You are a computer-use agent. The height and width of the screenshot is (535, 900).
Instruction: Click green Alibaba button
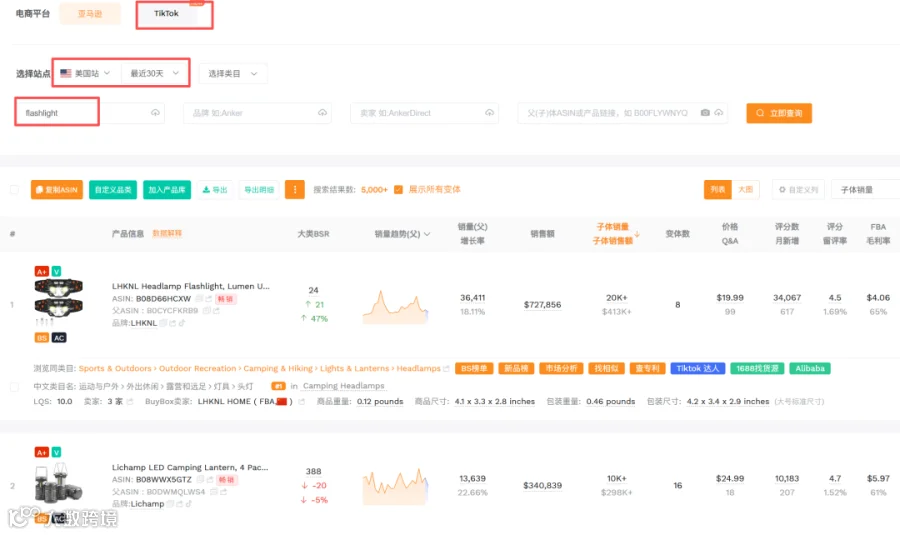(x=810, y=369)
